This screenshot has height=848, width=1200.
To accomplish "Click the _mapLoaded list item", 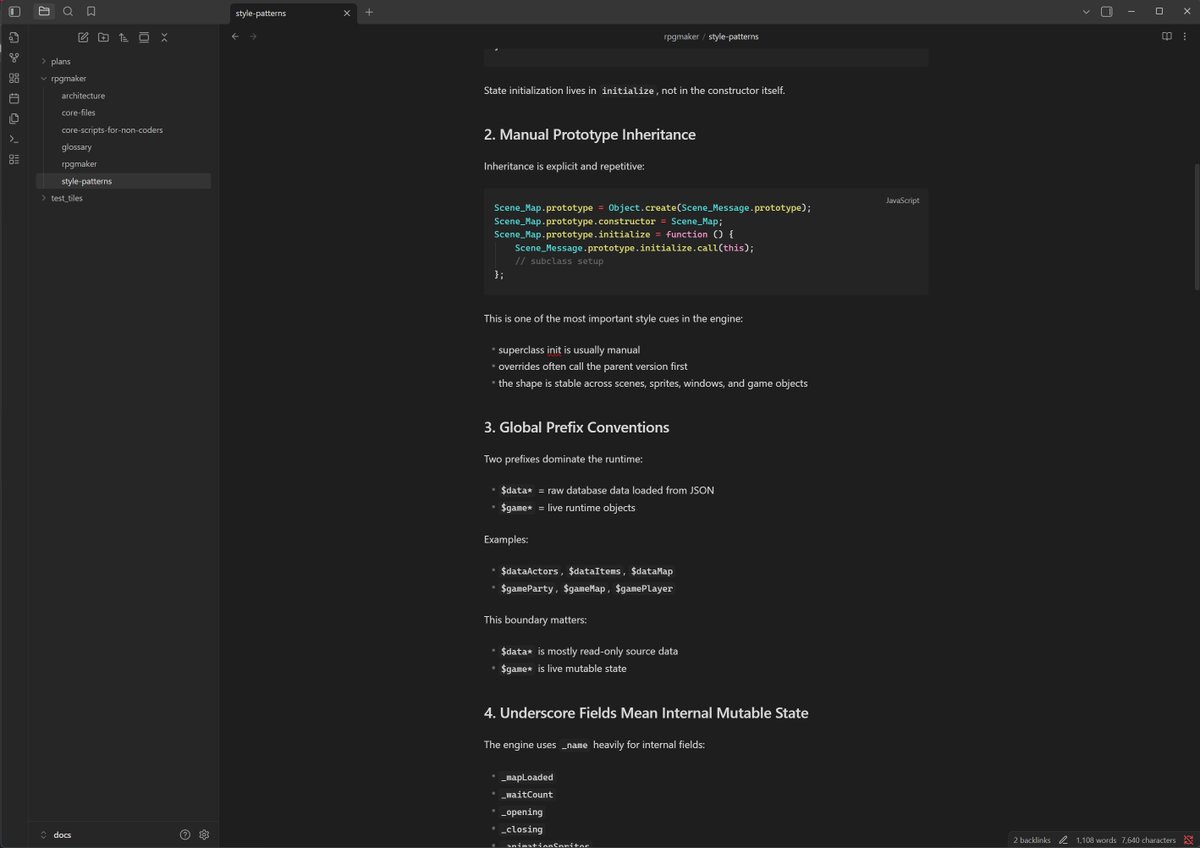I will (527, 777).
